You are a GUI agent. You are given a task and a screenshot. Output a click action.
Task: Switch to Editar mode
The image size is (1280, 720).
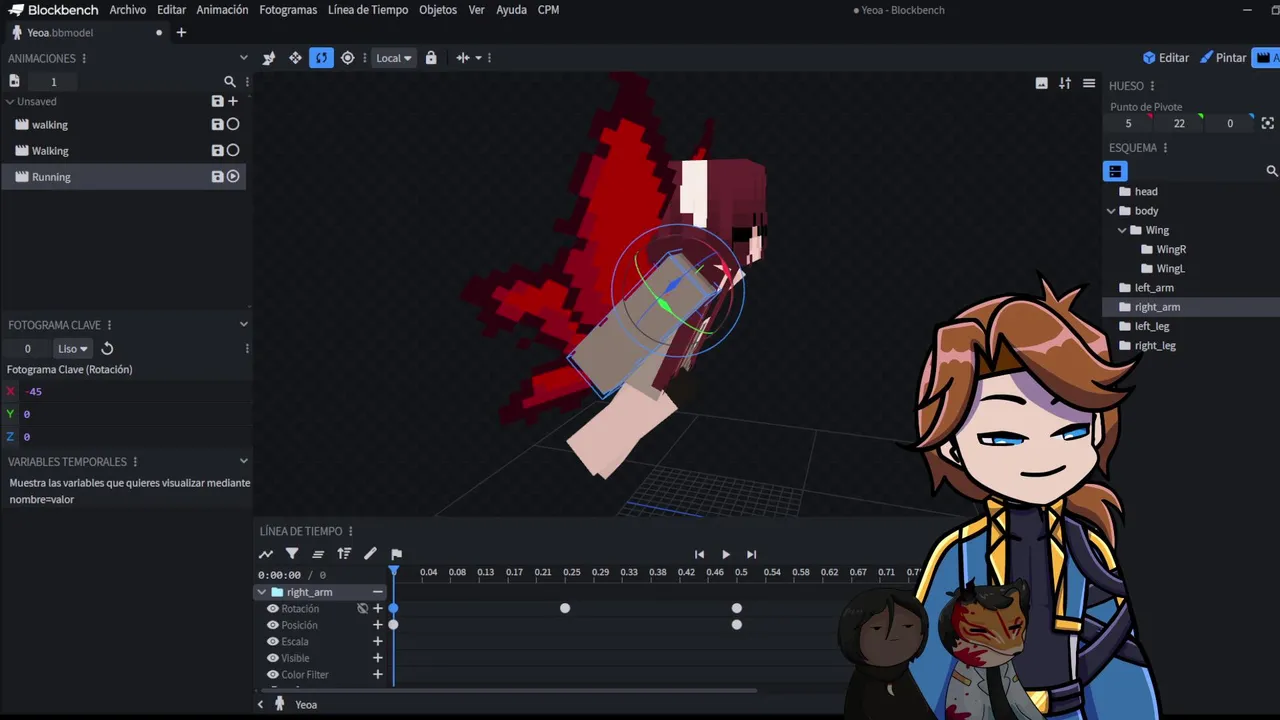click(x=1166, y=58)
